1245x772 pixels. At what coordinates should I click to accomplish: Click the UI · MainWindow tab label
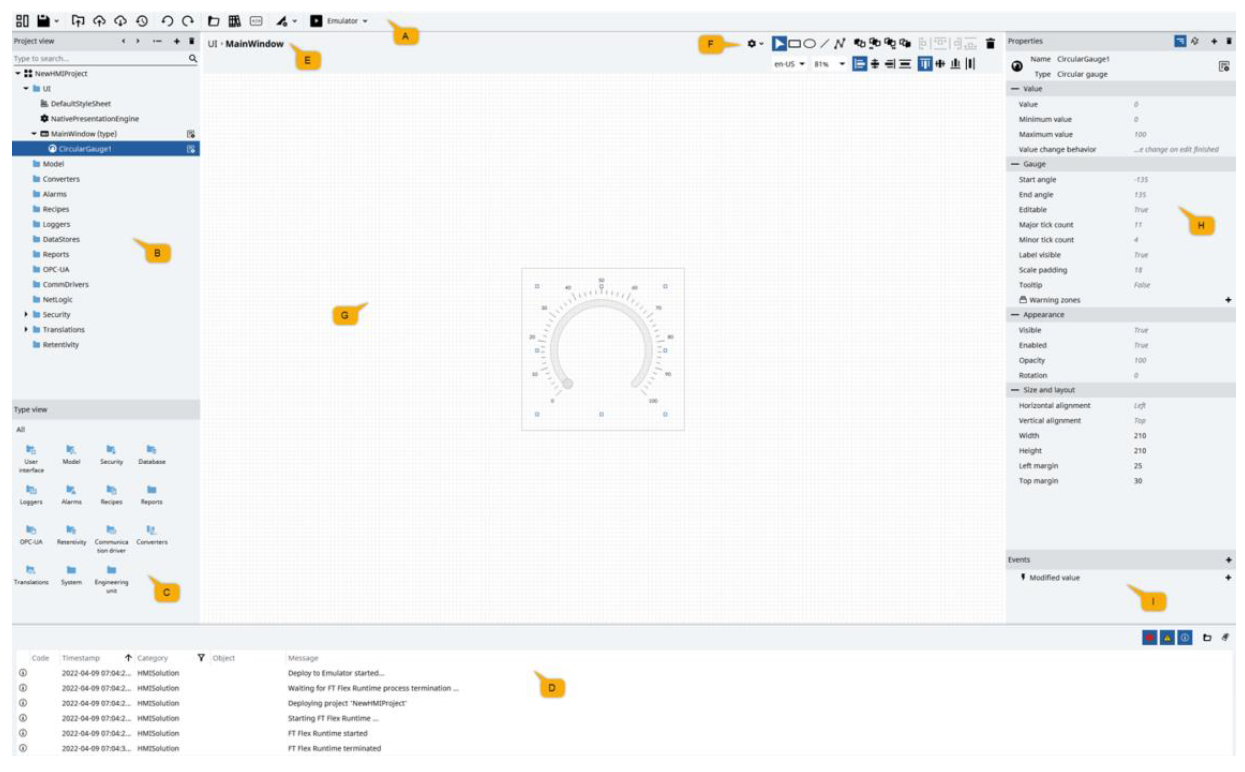coord(245,44)
